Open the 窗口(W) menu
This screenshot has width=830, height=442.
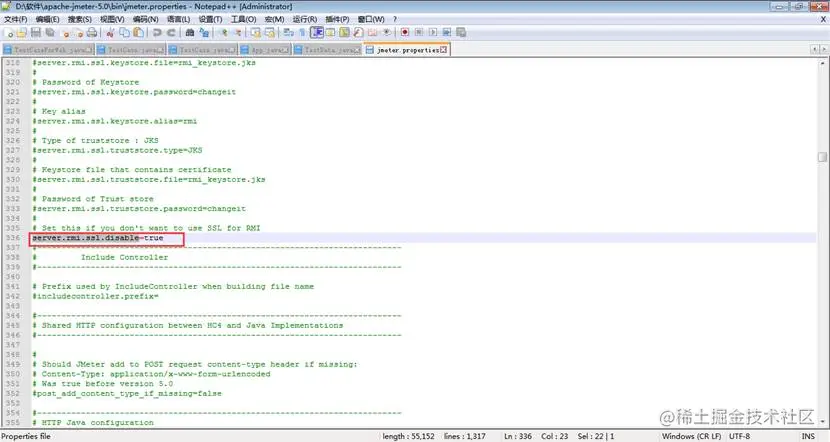[x=371, y=19]
